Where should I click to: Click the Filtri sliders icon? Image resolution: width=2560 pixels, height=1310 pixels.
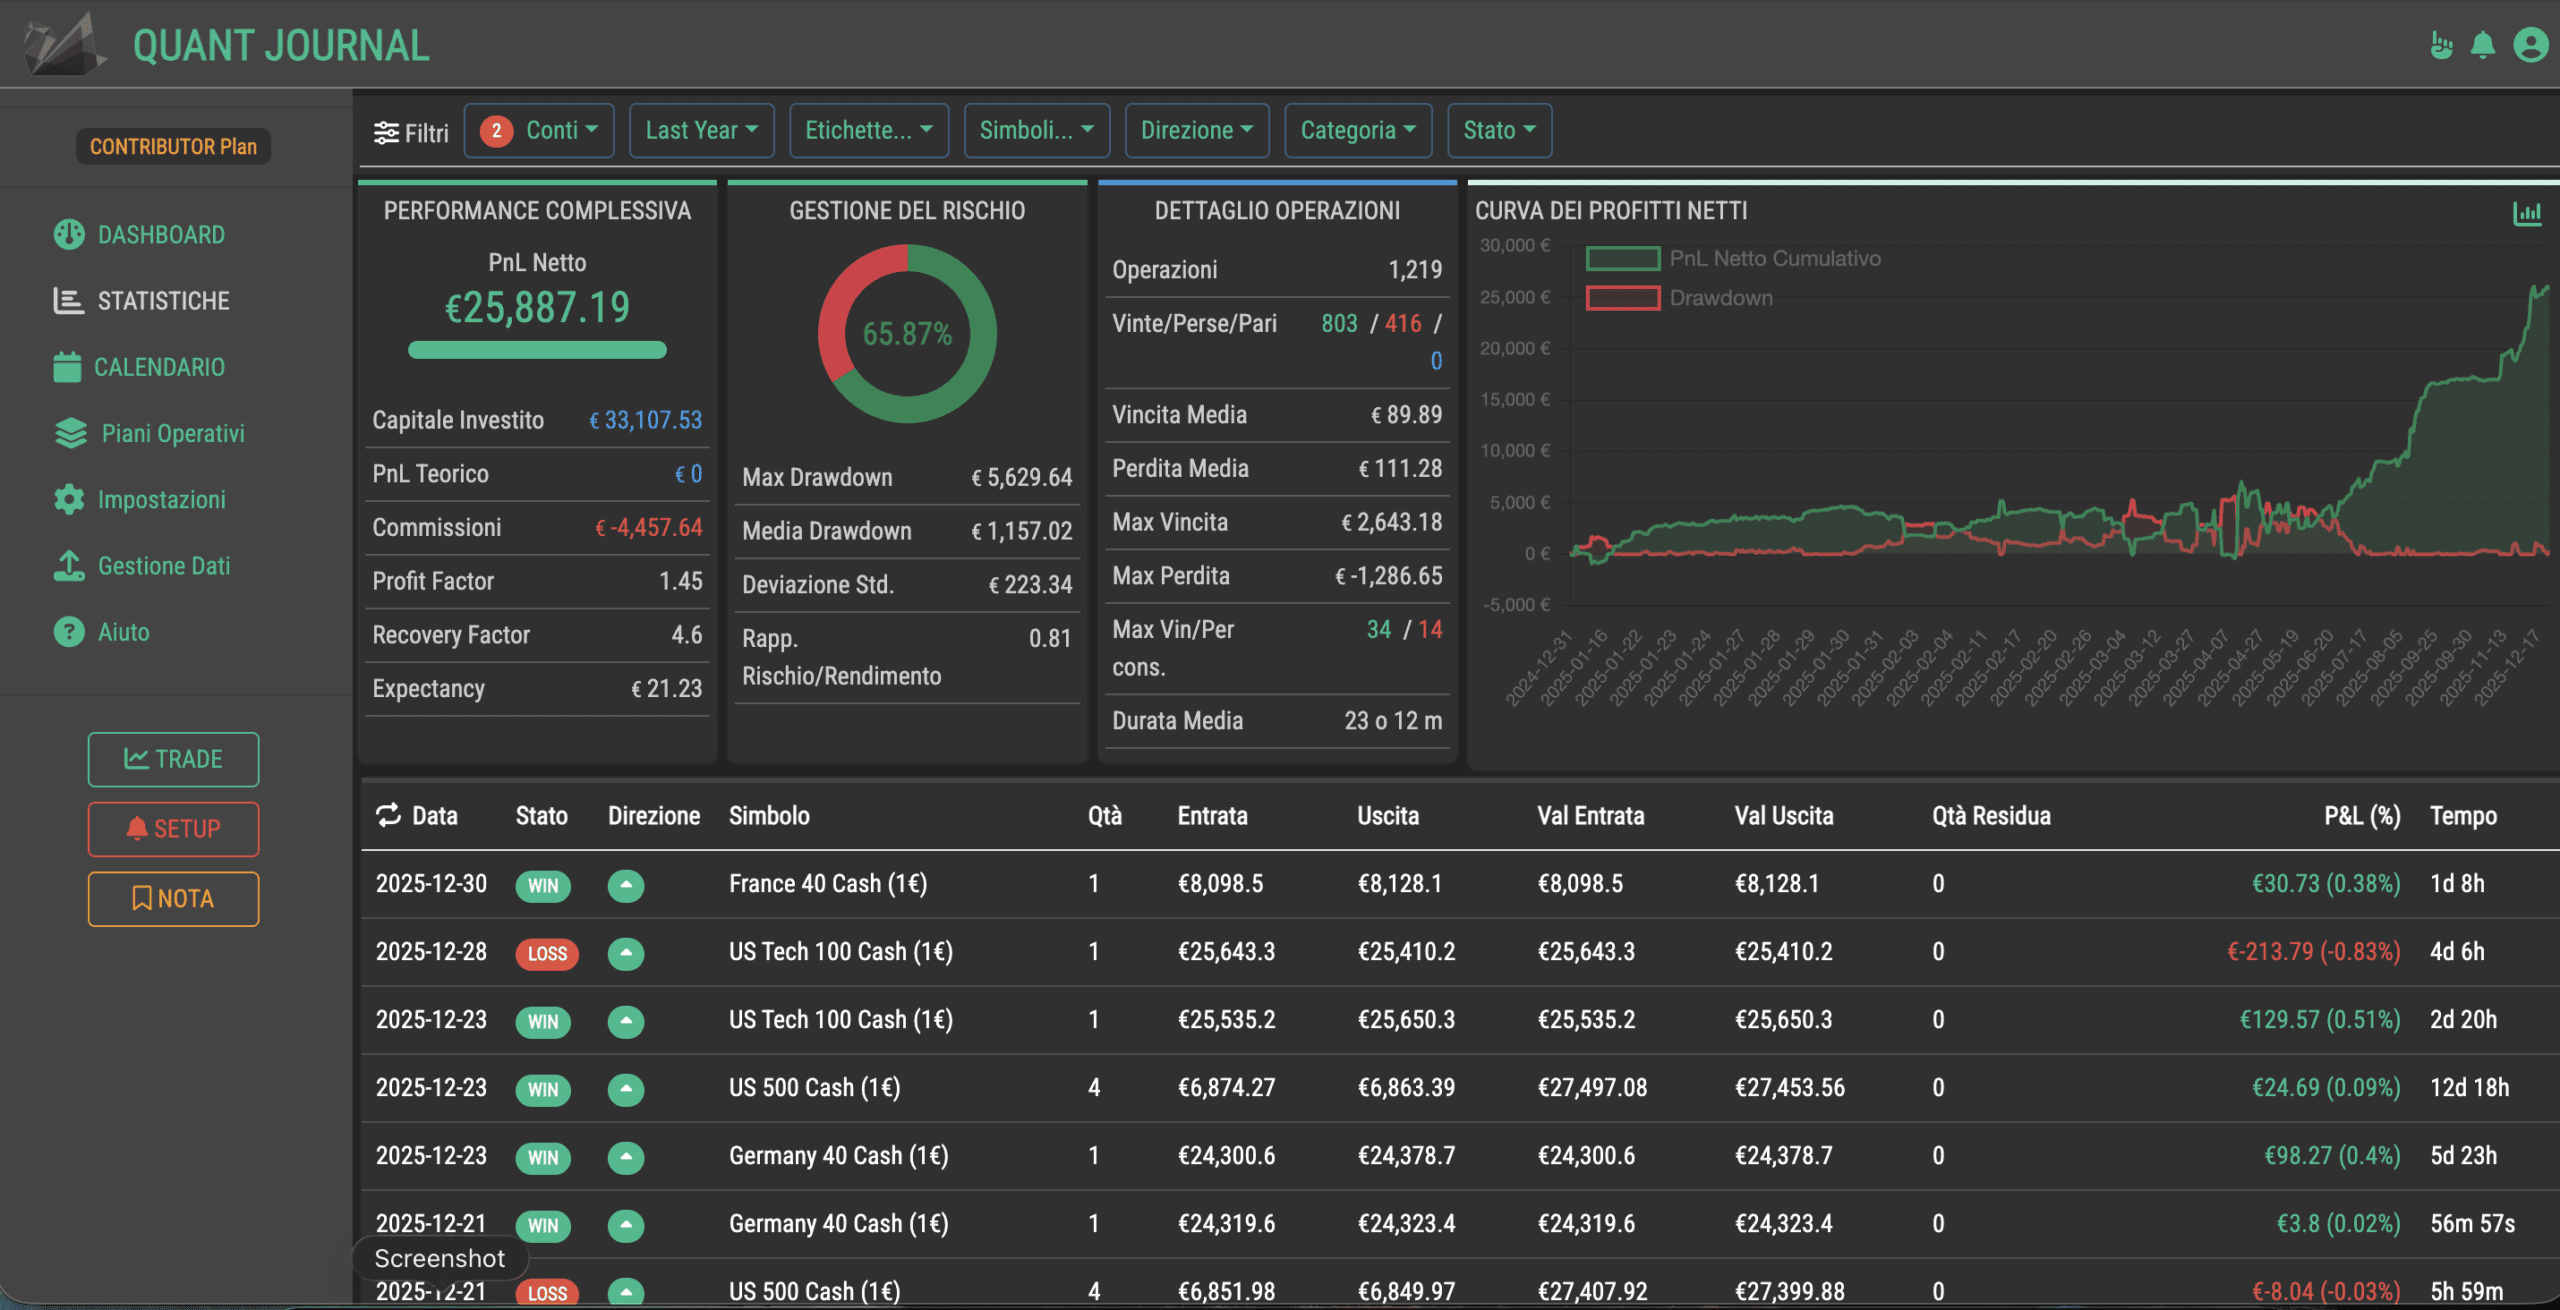coord(386,132)
